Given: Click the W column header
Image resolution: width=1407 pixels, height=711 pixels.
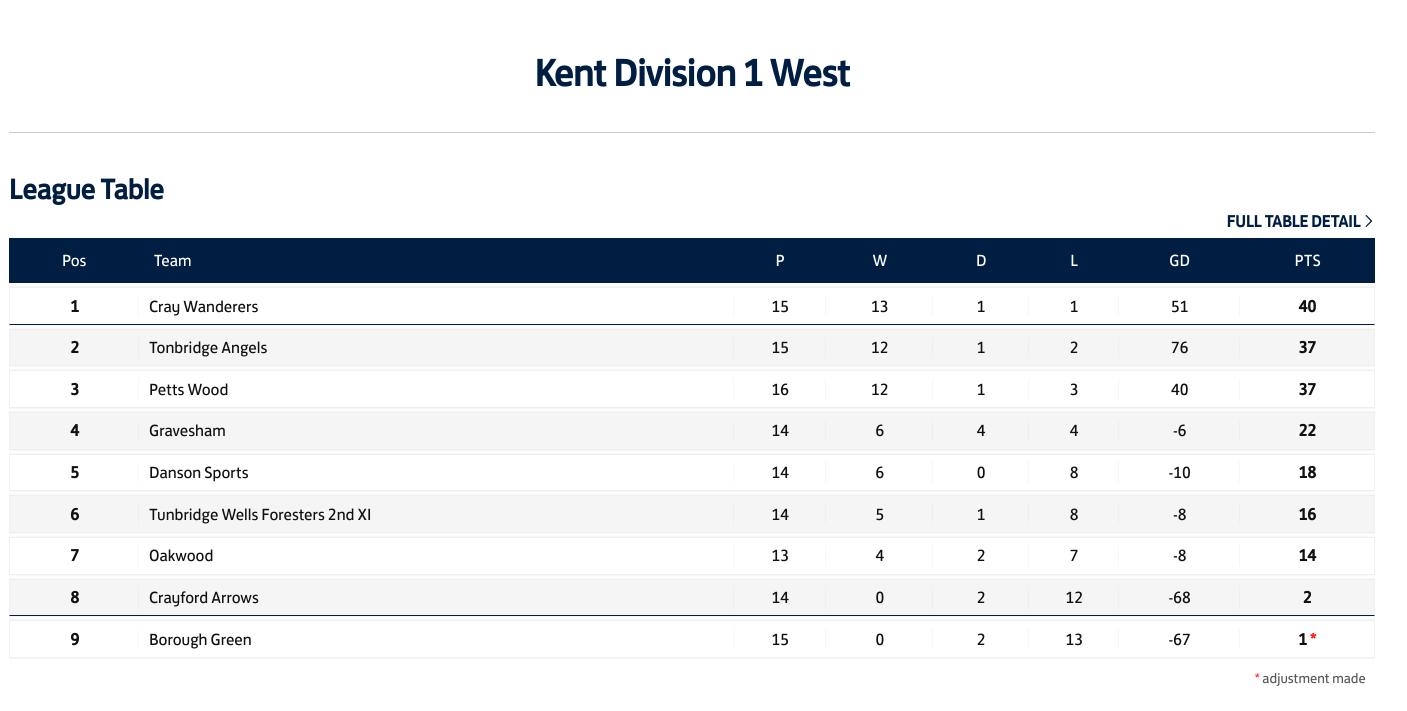Looking at the screenshot, I should (879, 261).
